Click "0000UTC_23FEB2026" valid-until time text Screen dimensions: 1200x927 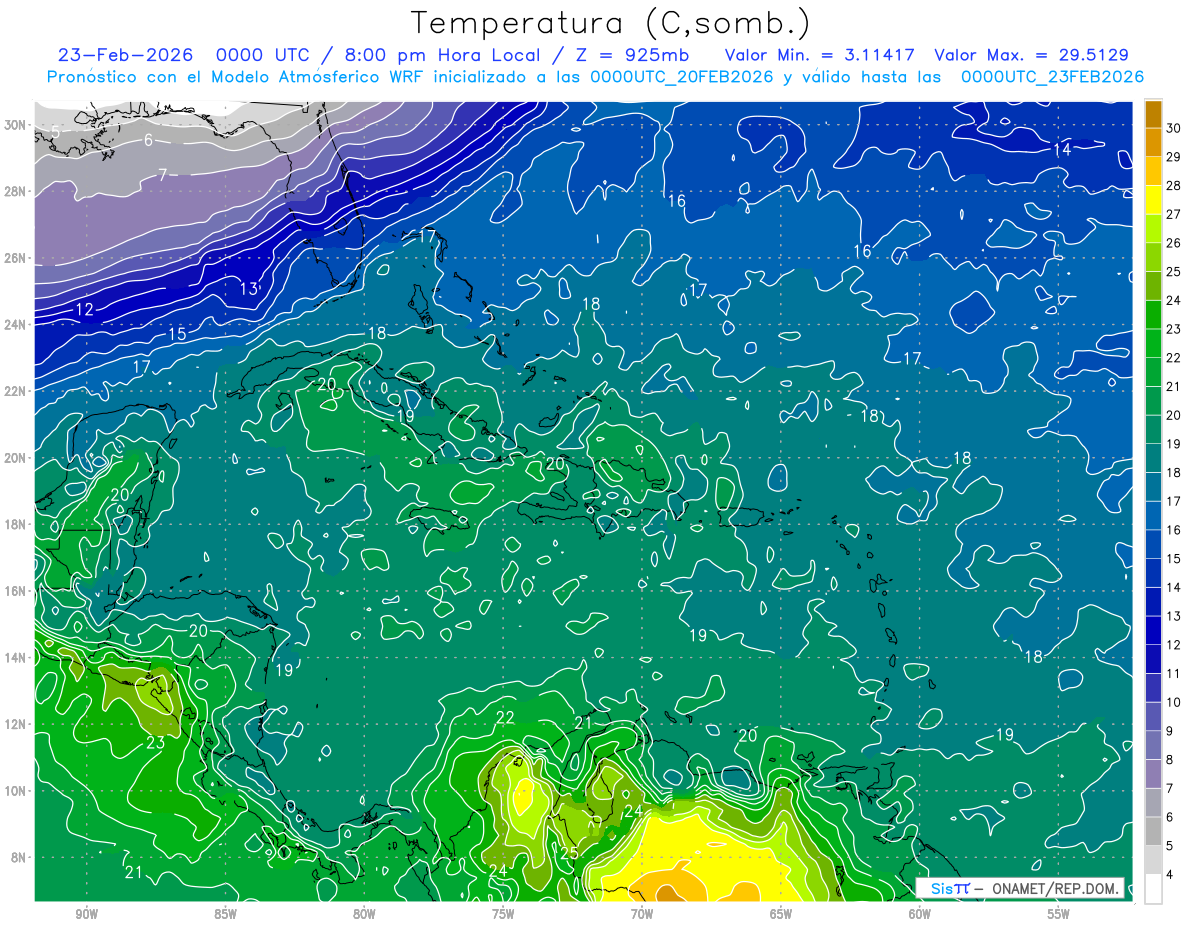1052,77
